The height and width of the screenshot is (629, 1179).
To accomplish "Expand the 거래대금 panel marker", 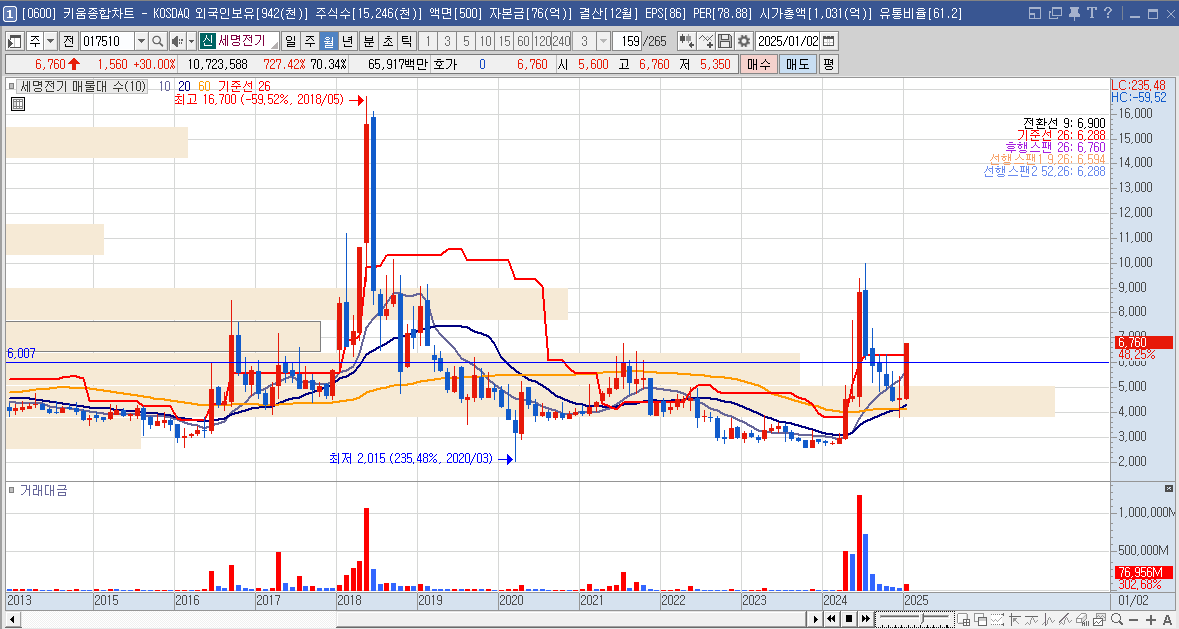I will 11,490.
